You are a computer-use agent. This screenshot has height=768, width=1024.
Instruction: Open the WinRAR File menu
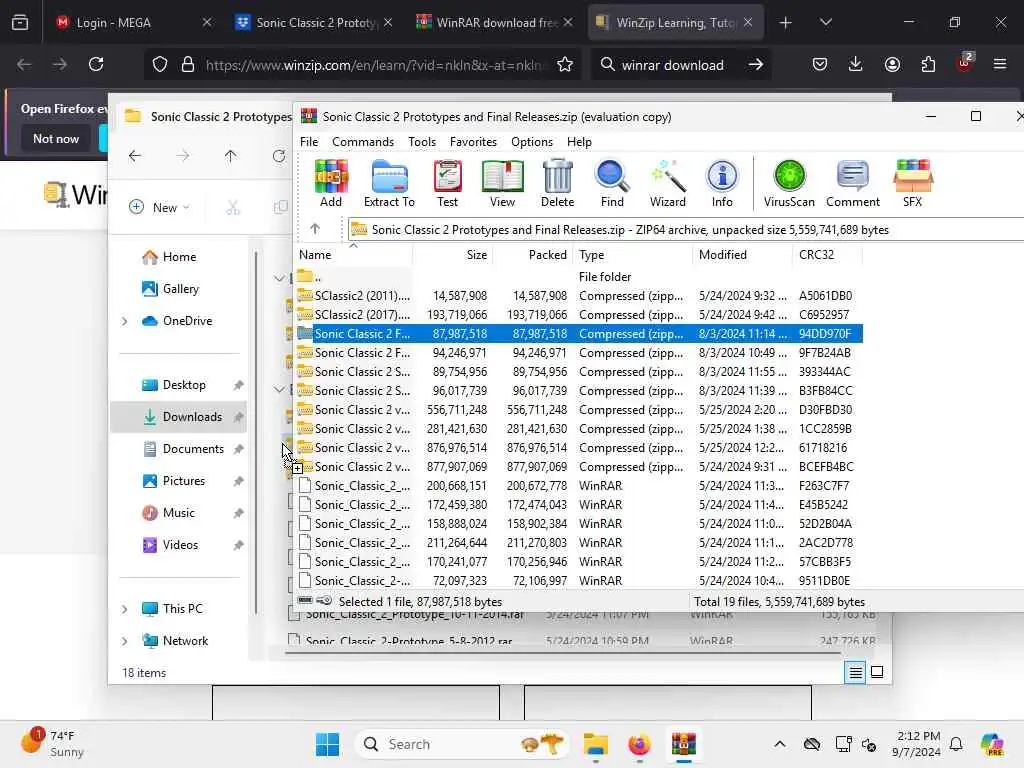click(309, 142)
